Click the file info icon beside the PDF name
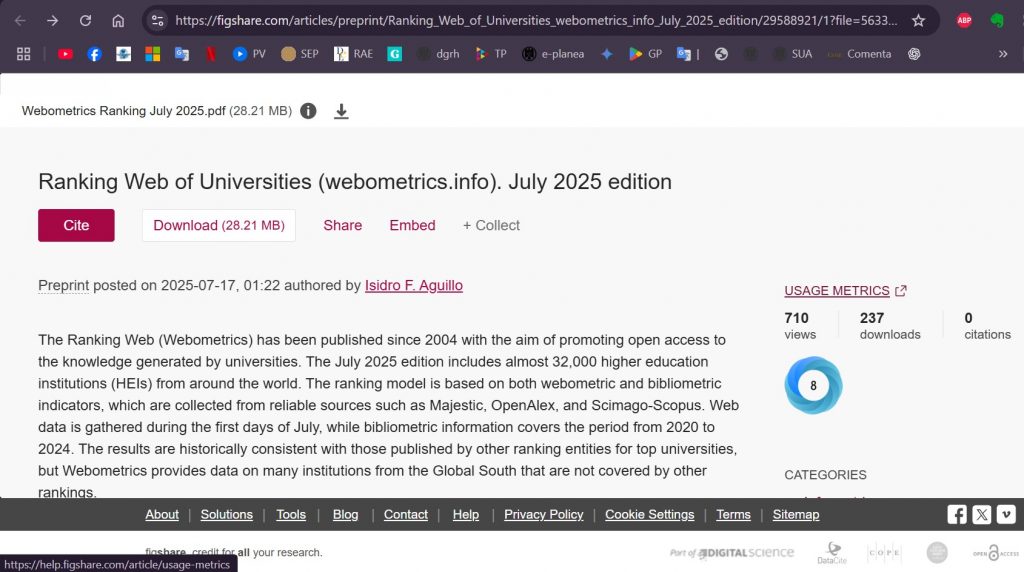The image size is (1024, 572). point(308,111)
